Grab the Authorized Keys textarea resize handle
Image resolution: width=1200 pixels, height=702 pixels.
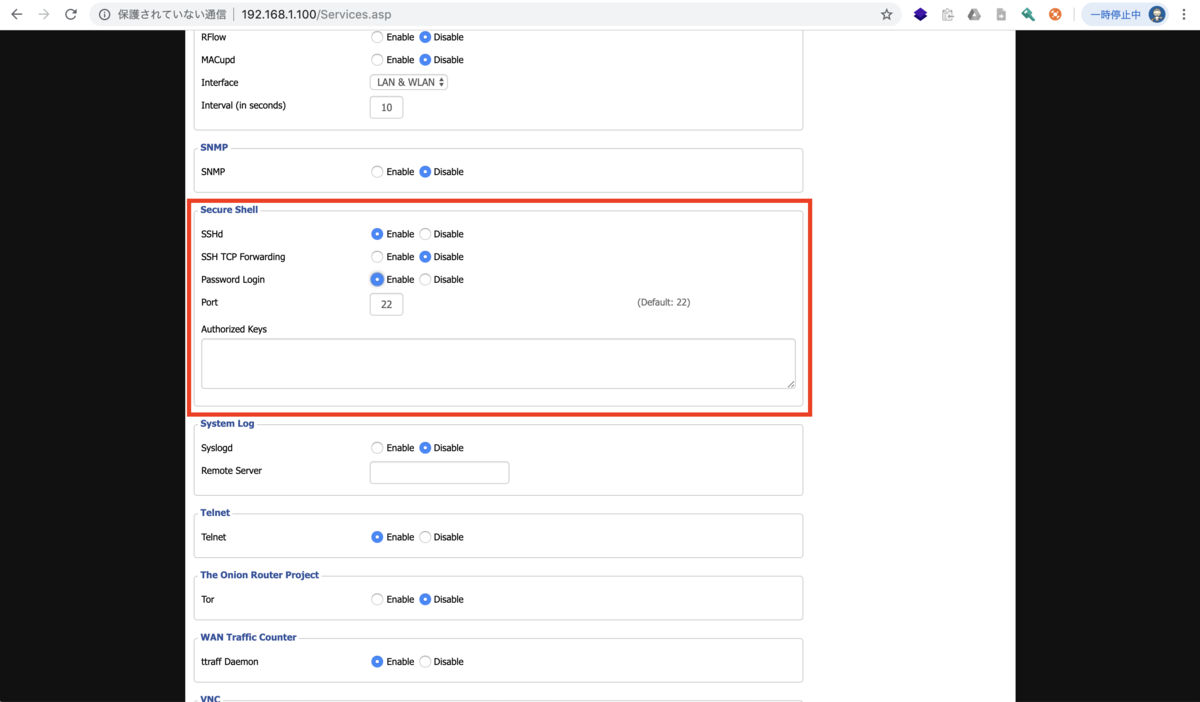(x=791, y=384)
